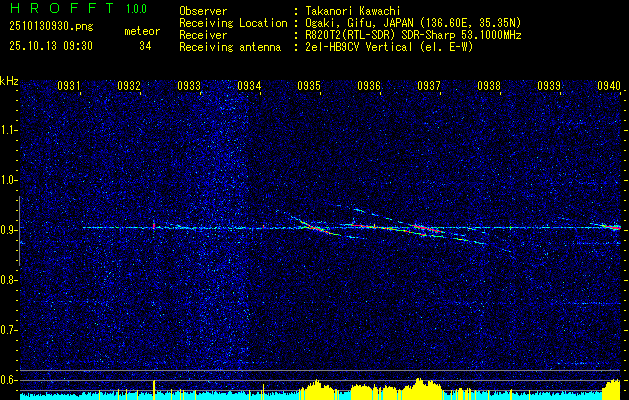The width and height of the screenshot is (629, 400).
Task: Click the Receiver label
Action: [203, 35]
